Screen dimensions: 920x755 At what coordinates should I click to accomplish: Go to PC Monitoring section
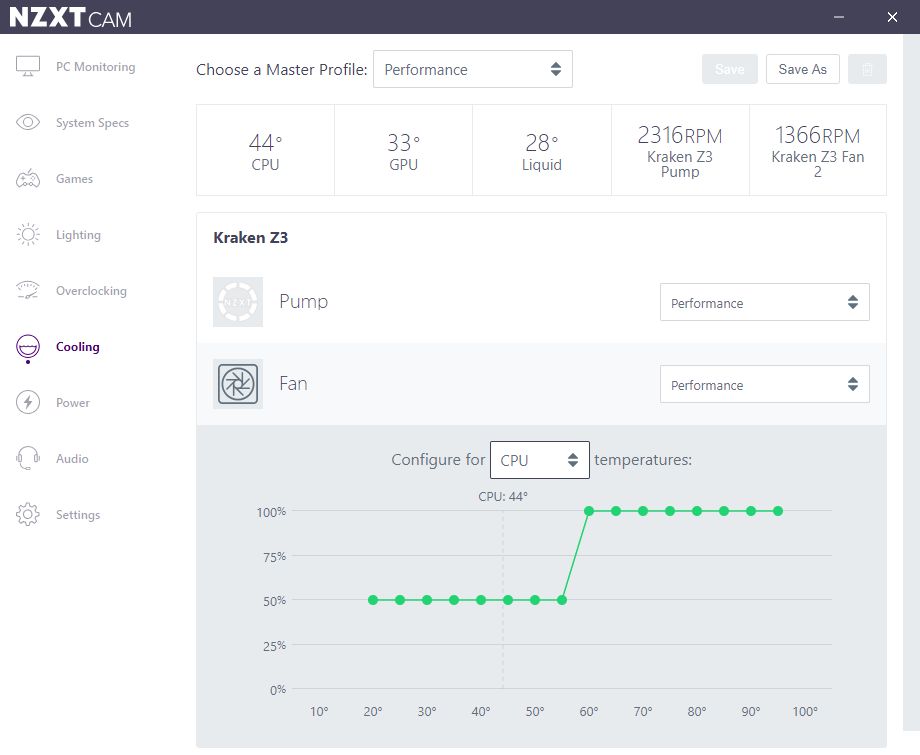coord(96,67)
